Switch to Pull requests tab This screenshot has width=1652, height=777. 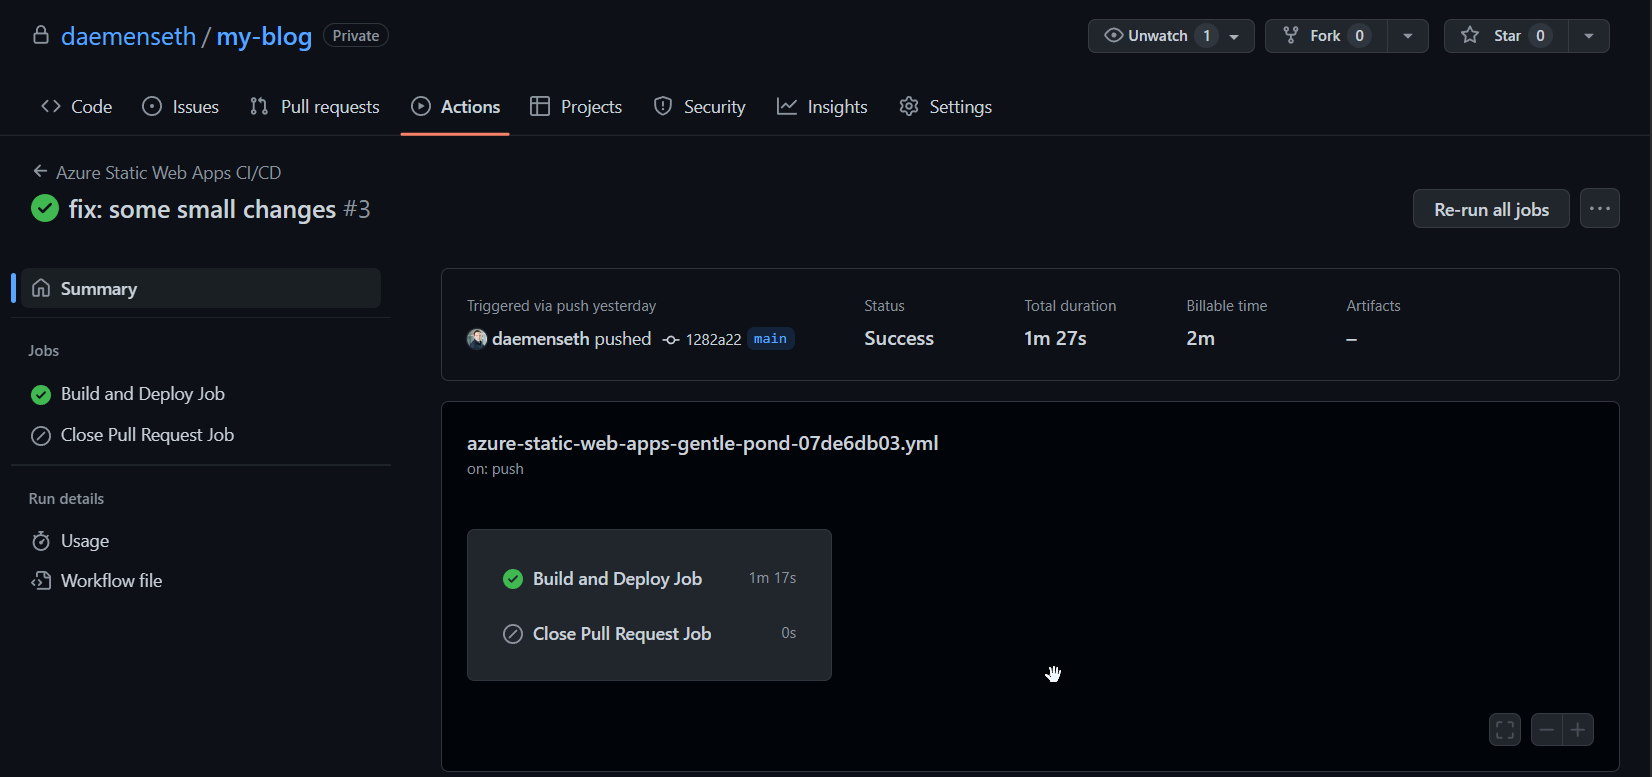pos(314,106)
